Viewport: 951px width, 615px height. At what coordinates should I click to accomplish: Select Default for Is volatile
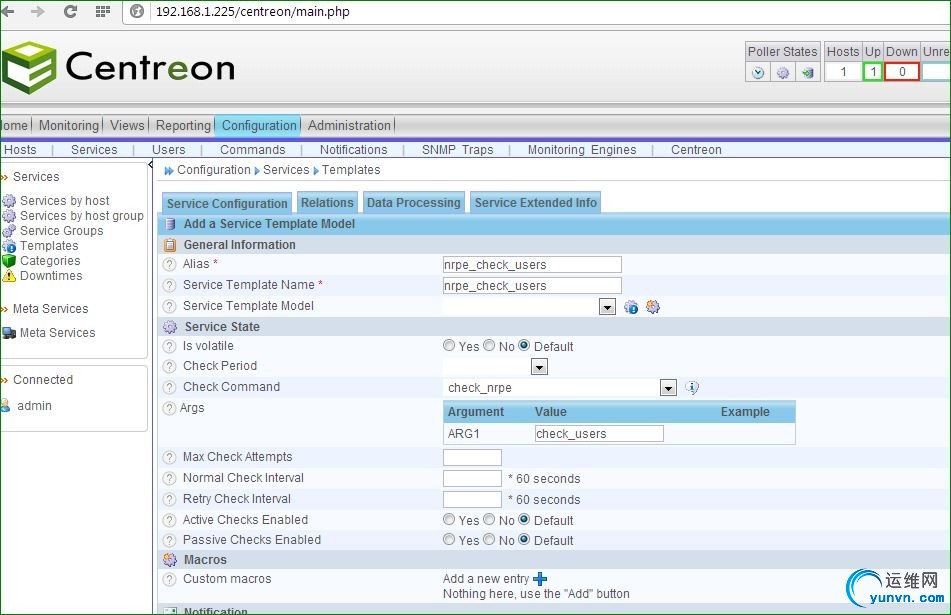[524, 345]
